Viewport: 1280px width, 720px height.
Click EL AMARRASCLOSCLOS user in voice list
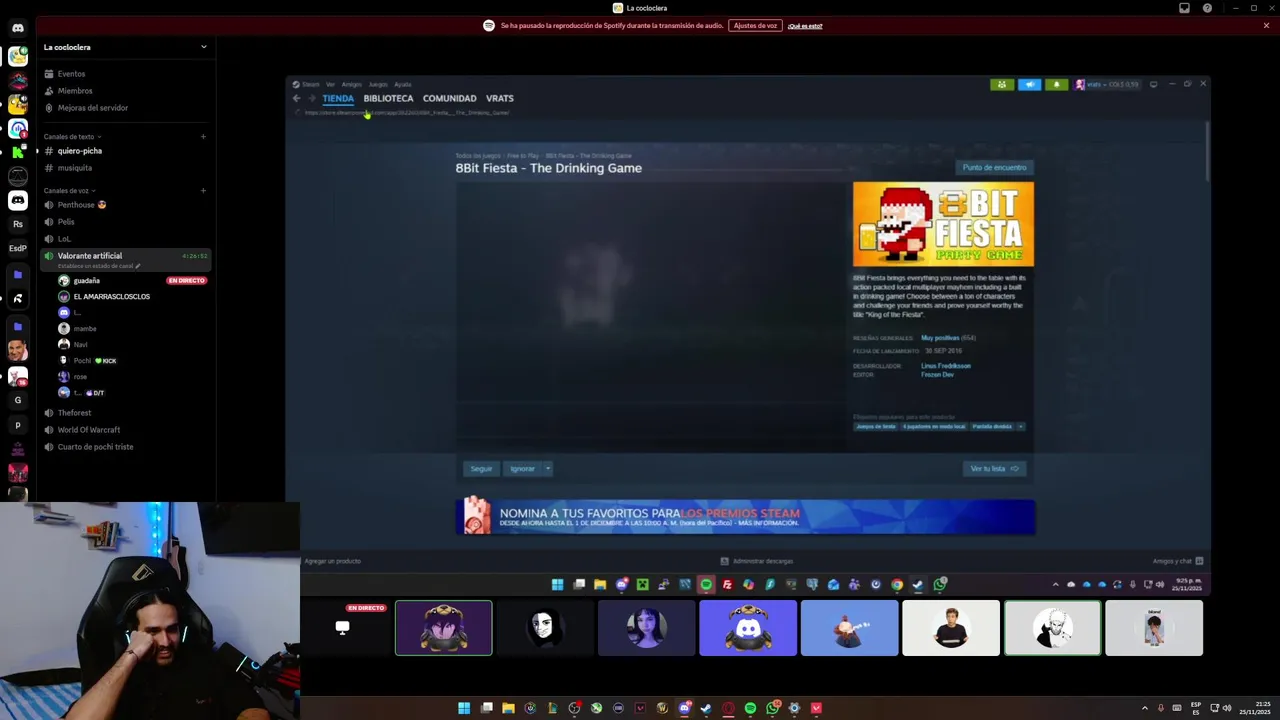pyautogui.click(x=111, y=297)
